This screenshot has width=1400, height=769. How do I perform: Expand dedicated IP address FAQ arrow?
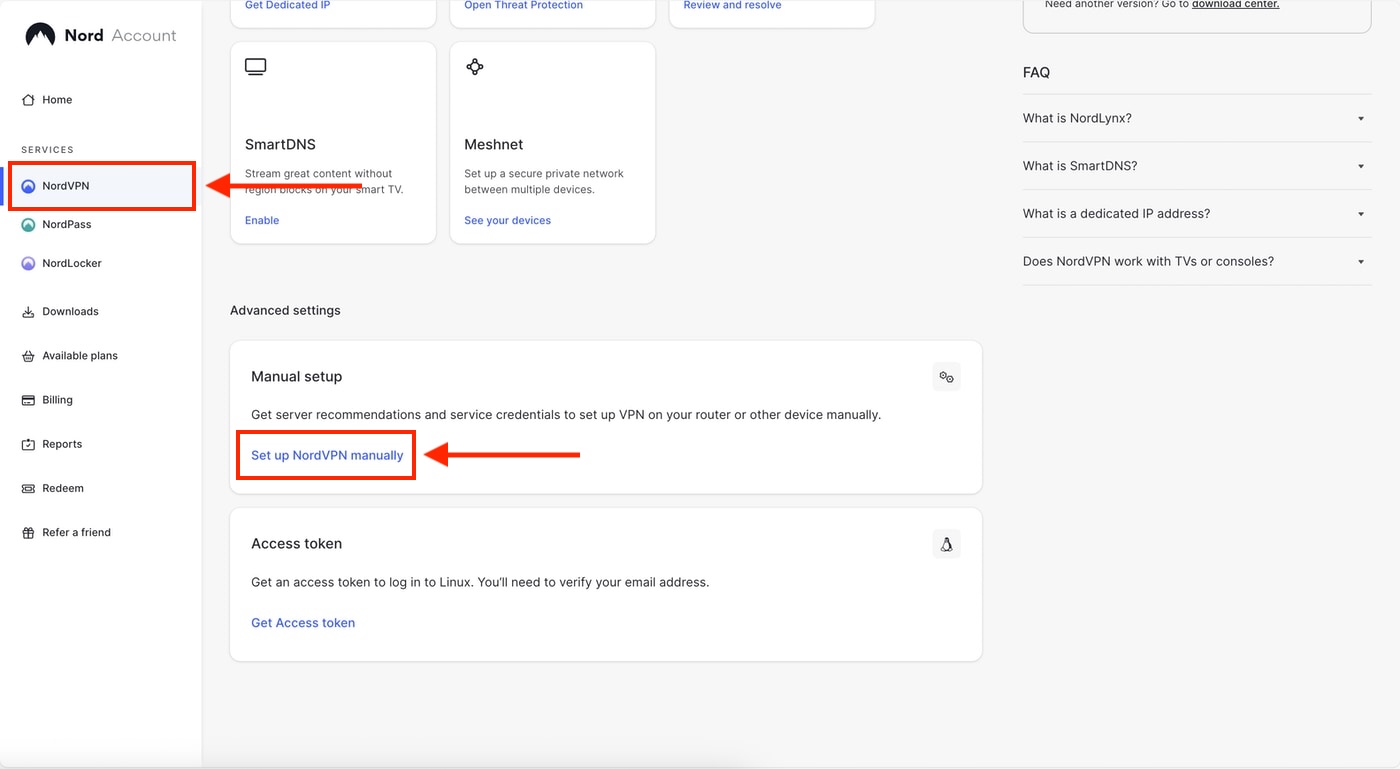[1361, 214]
